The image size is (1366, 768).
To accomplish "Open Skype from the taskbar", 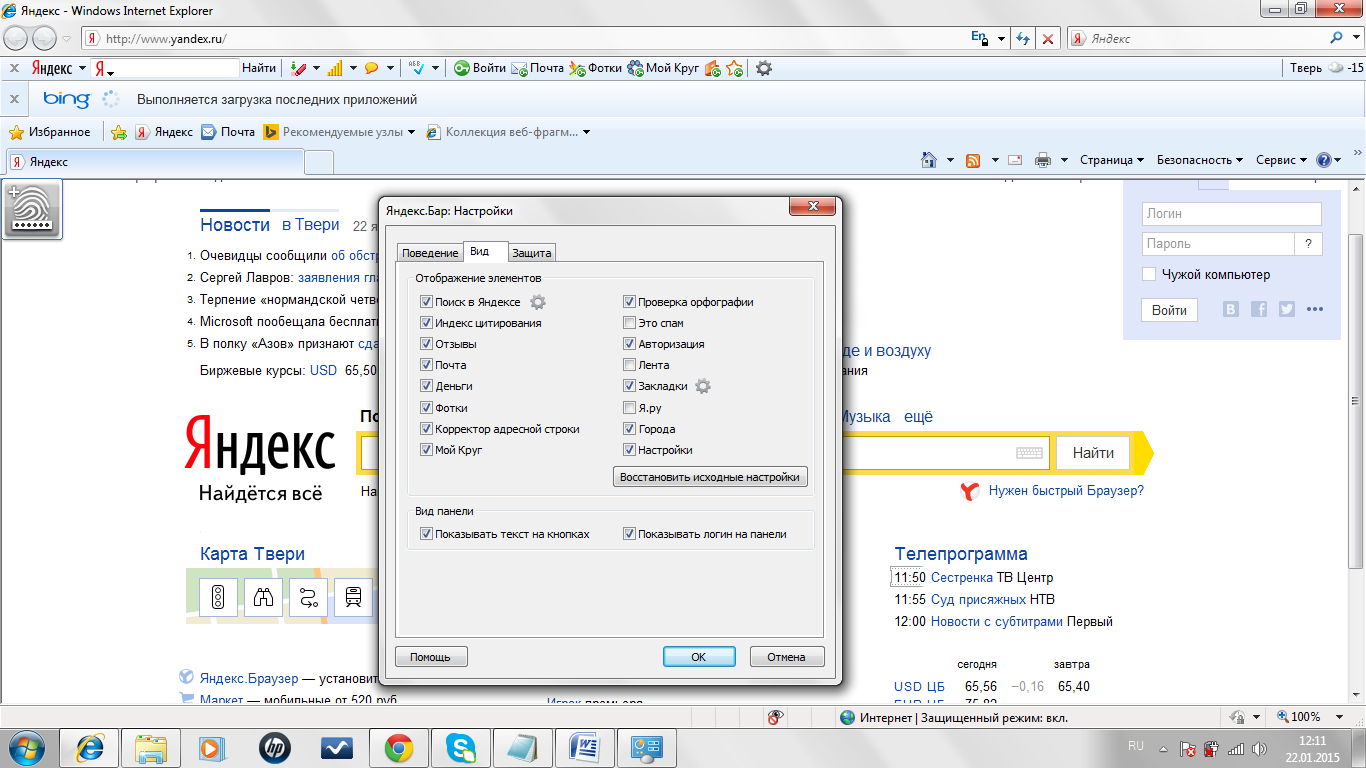I will click(461, 748).
